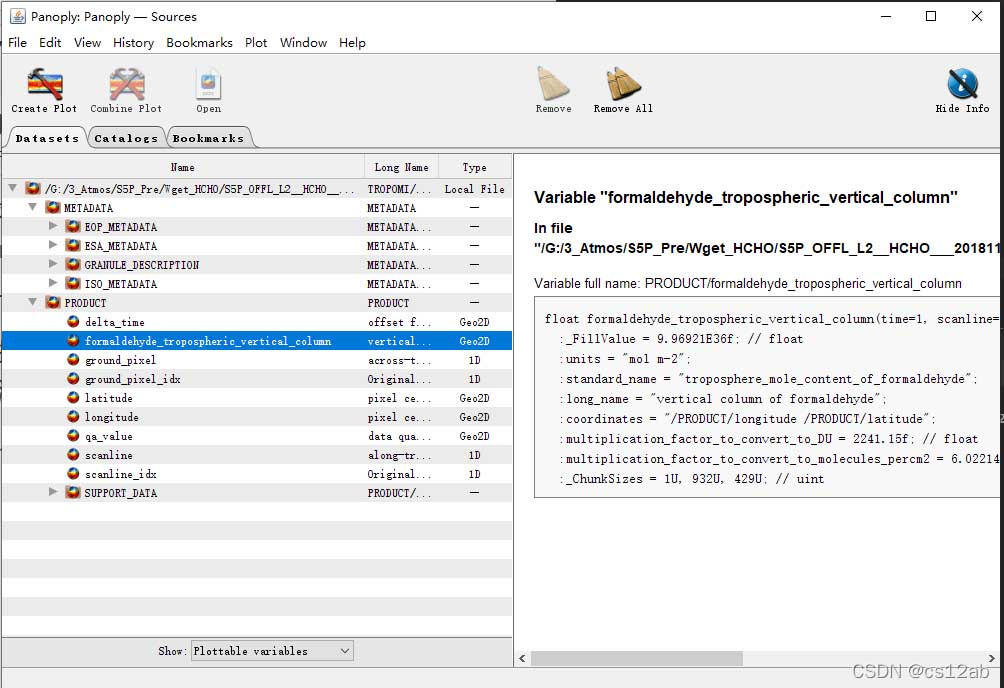Viewport: 1004px width, 688px height.
Task: Click the qa_value variable globe icon
Action: 73,436
